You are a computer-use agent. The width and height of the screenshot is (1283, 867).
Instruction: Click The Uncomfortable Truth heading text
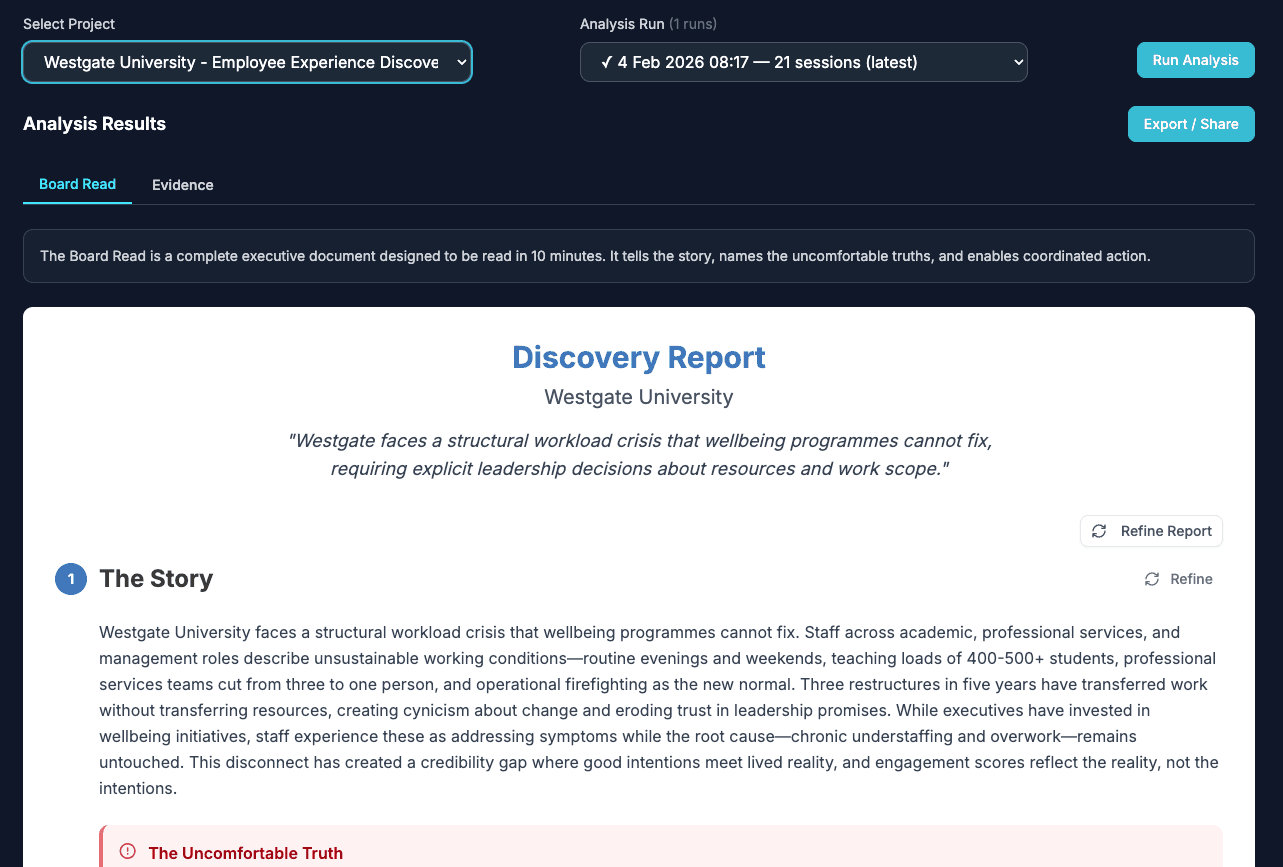point(245,853)
